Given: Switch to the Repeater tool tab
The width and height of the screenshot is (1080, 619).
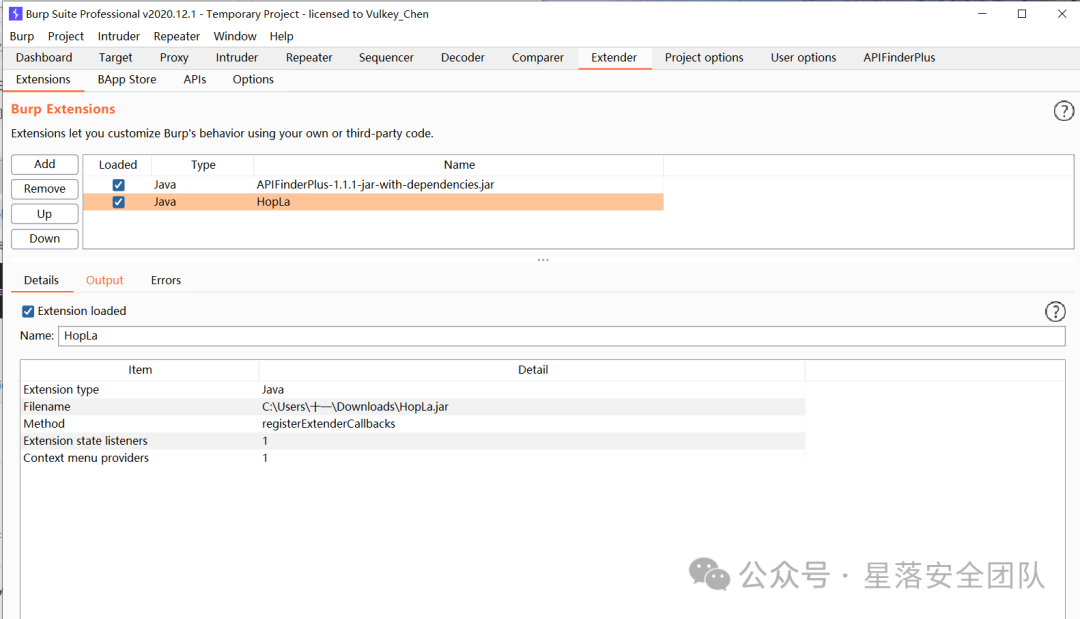Looking at the screenshot, I should (x=309, y=58).
